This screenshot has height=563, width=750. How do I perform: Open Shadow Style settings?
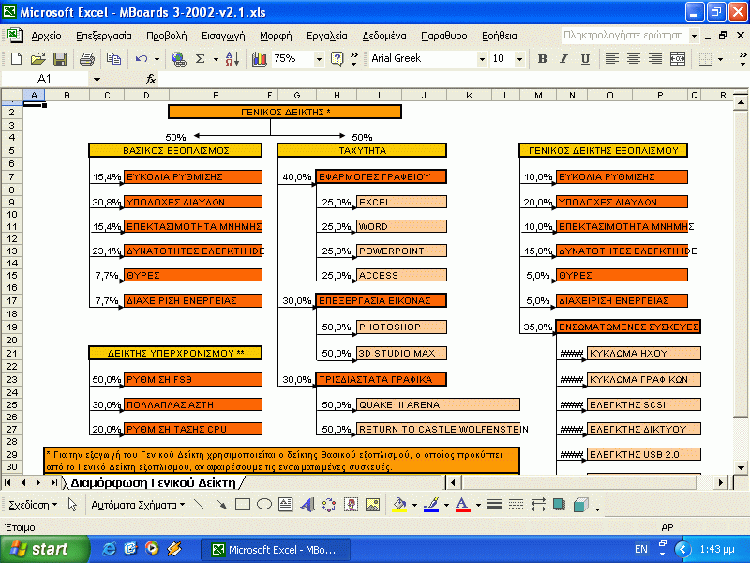point(559,504)
